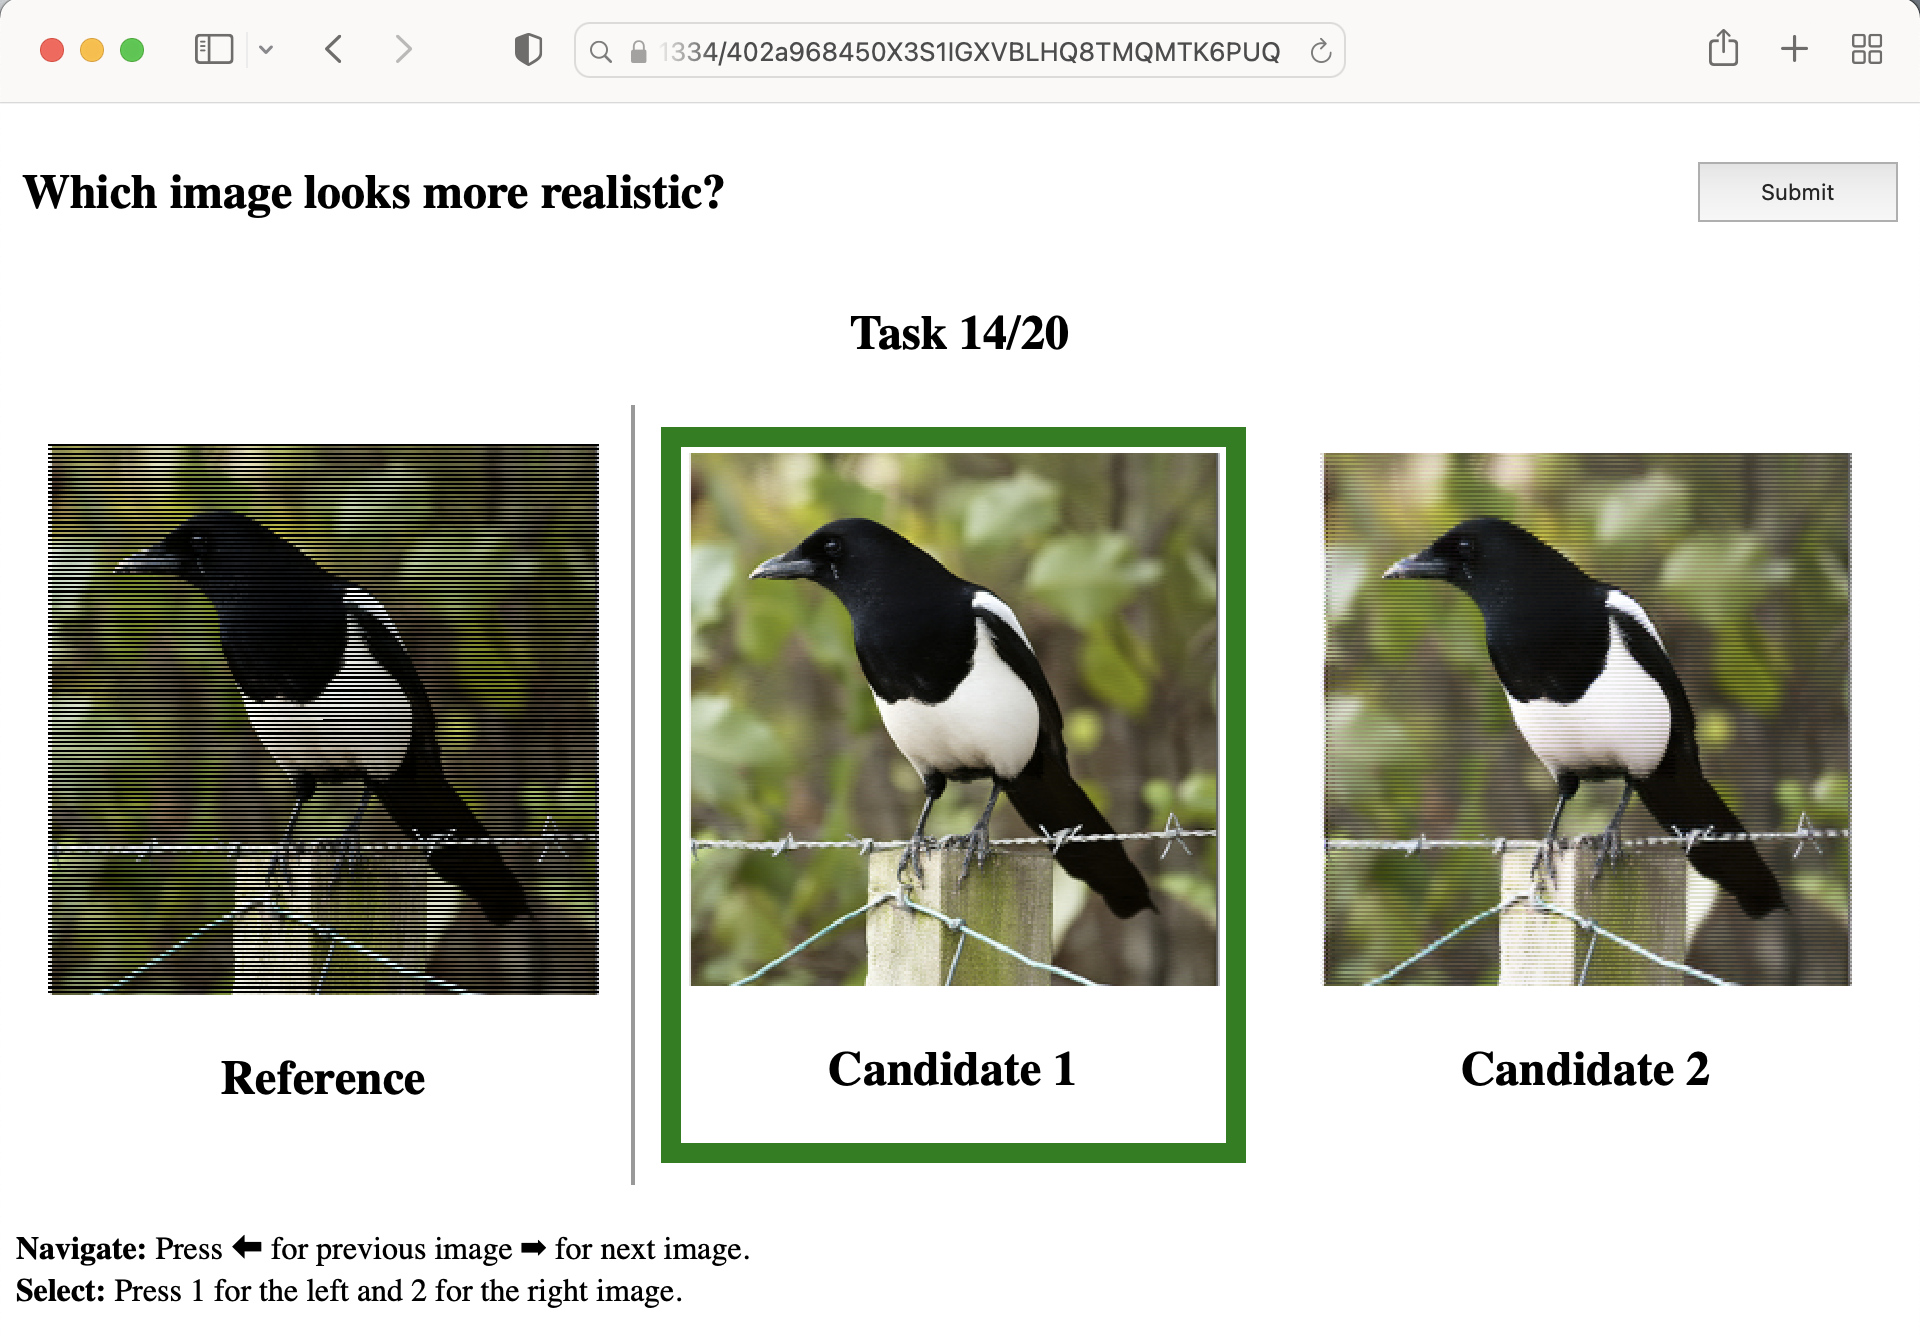The width and height of the screenshot is (1920, 1338).
Task: Click the Reference magpie image
Action: [323, 718]
